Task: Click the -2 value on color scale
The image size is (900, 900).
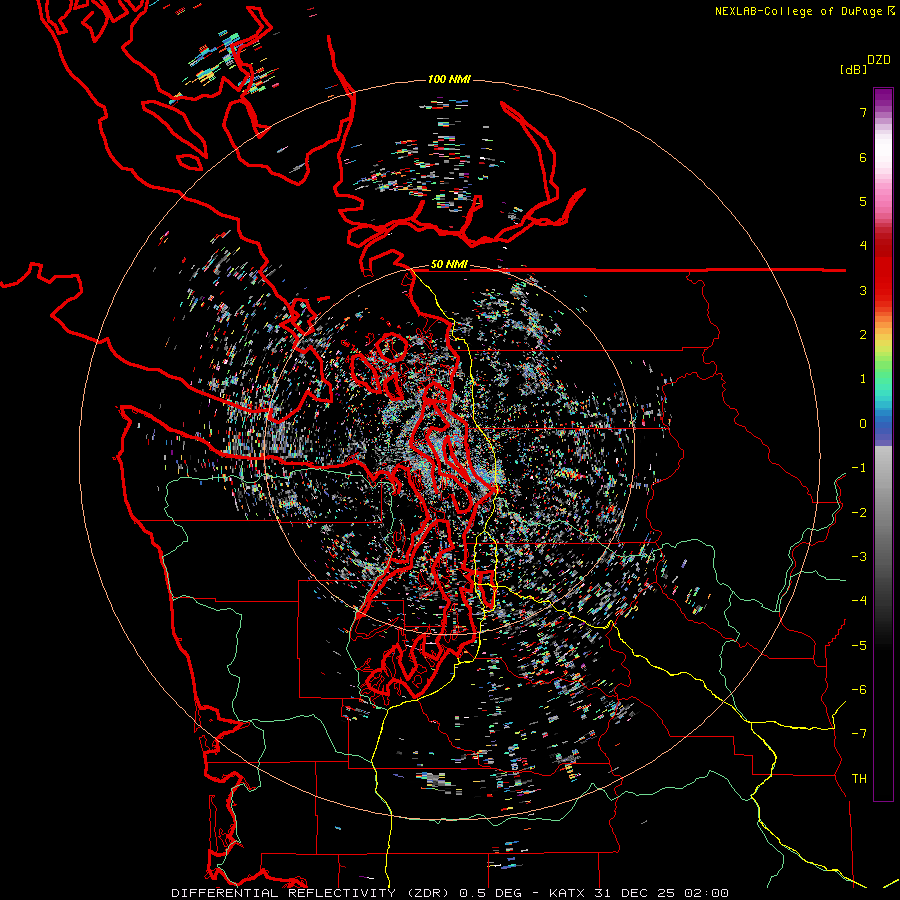Action: click(859, 513)
